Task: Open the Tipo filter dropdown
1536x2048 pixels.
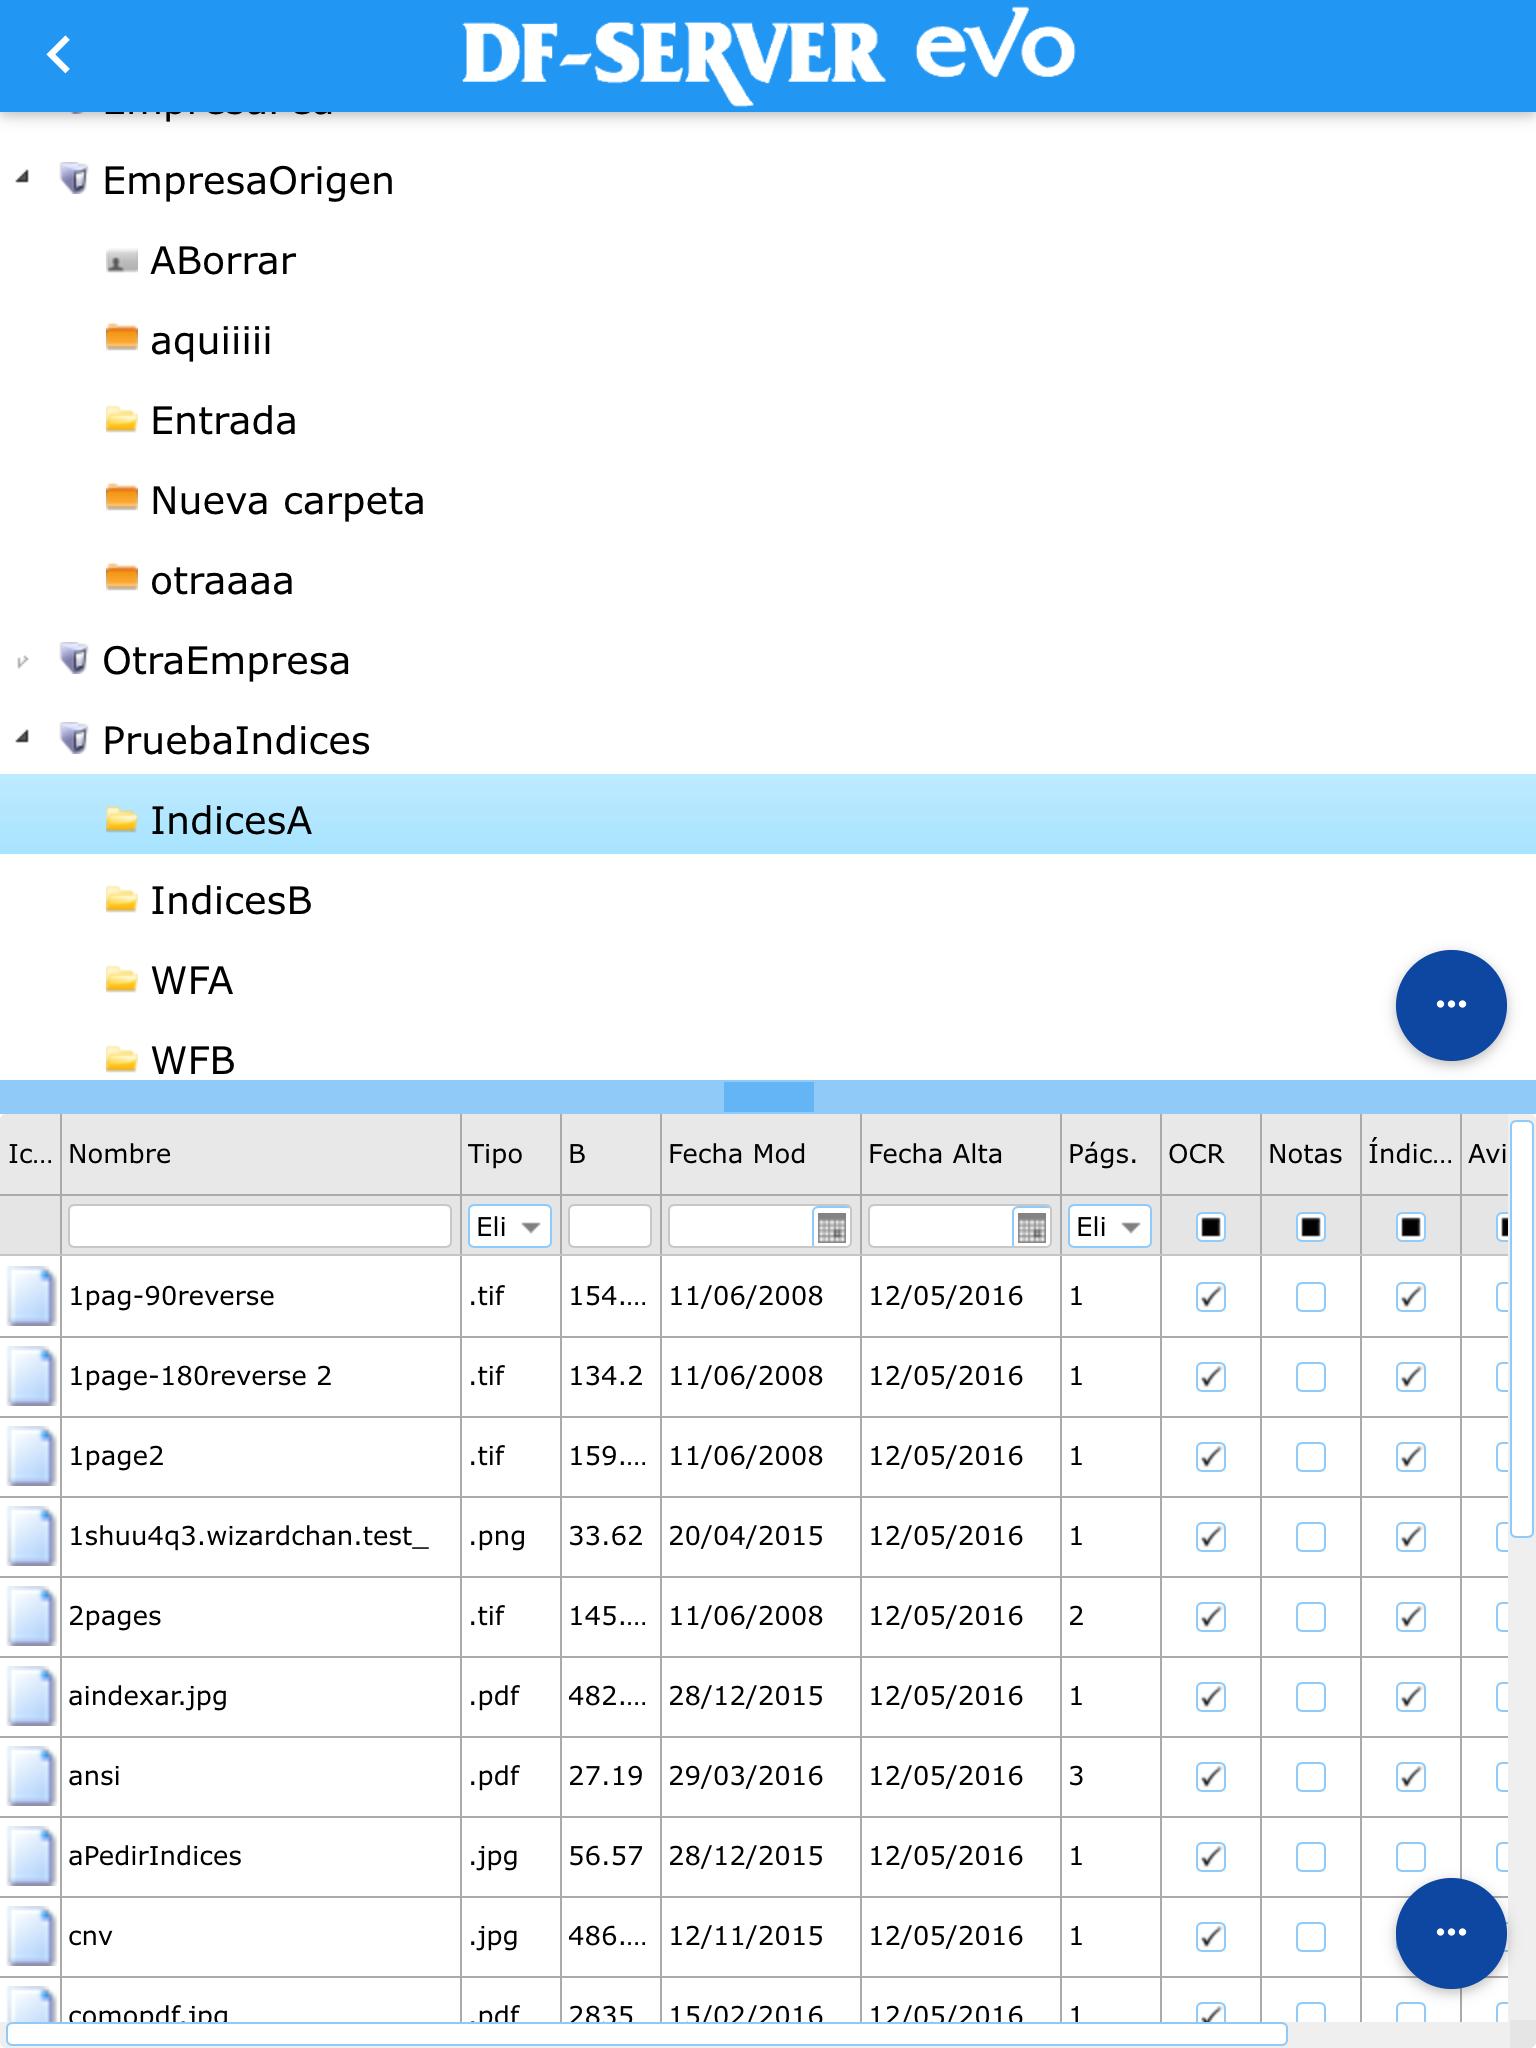Action: [510, 1227]
